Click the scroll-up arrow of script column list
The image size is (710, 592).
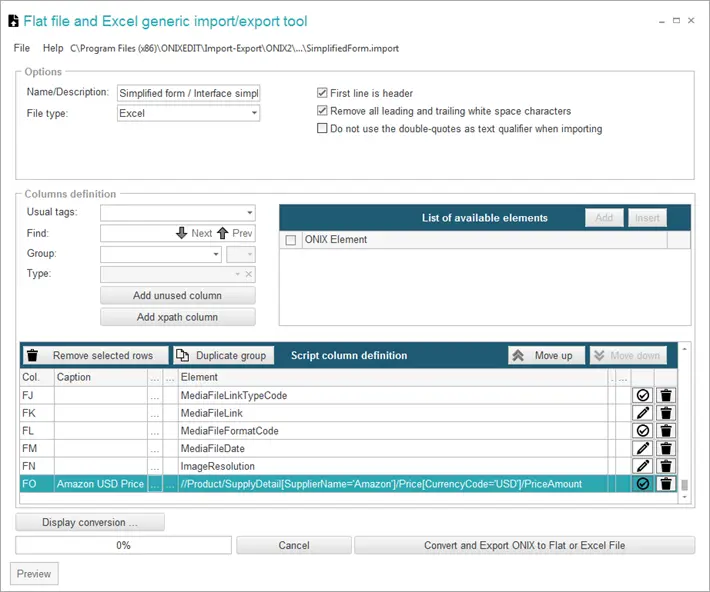pyautogui.click(x=684, y=349)
